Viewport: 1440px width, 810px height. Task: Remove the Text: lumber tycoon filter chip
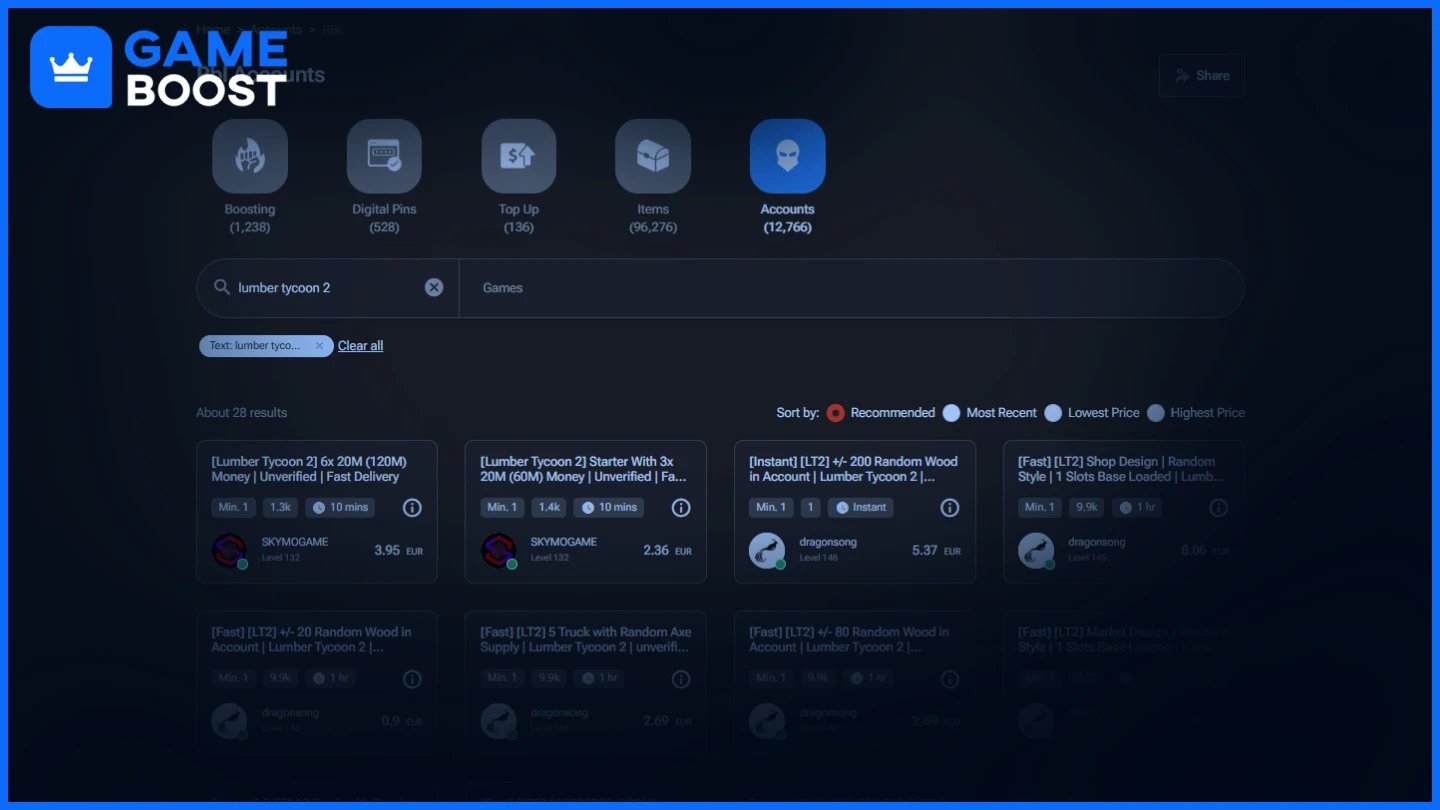(319, 346)
